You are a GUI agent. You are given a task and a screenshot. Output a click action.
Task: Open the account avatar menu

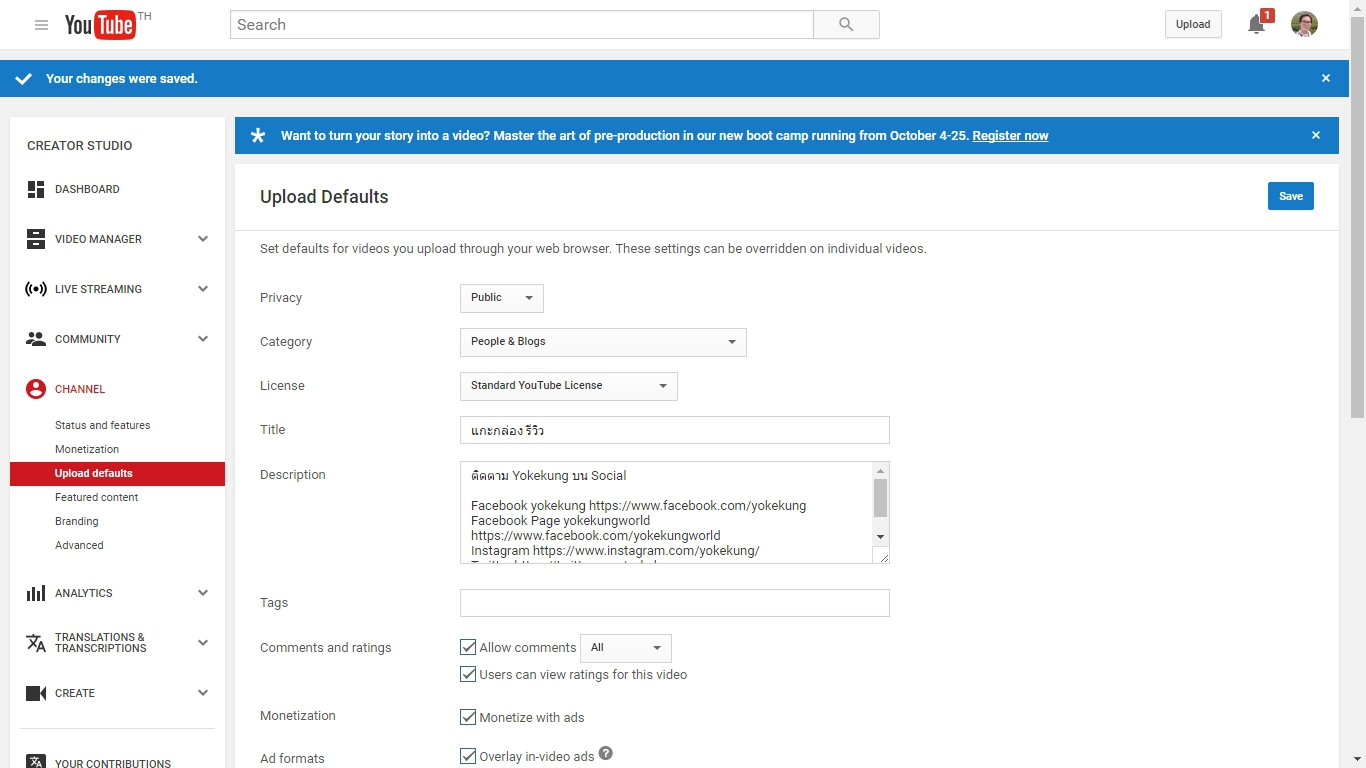click(x=1304, y=25)
